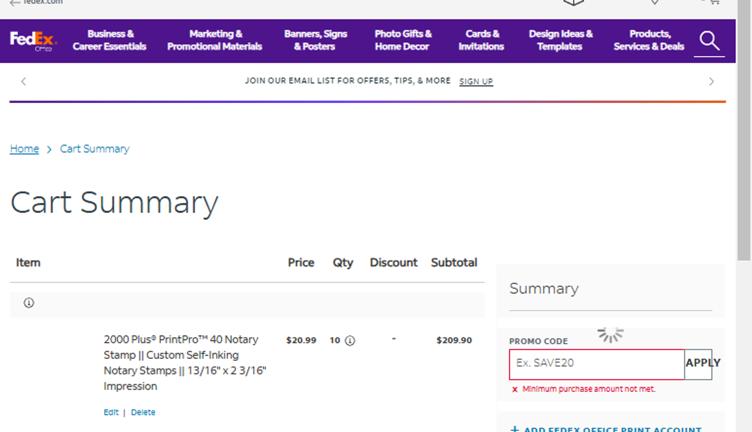Go to previous banner with left chevron
Image resolution: width=752 pixels, height=432 pixels.
click(x=24, y=82)
